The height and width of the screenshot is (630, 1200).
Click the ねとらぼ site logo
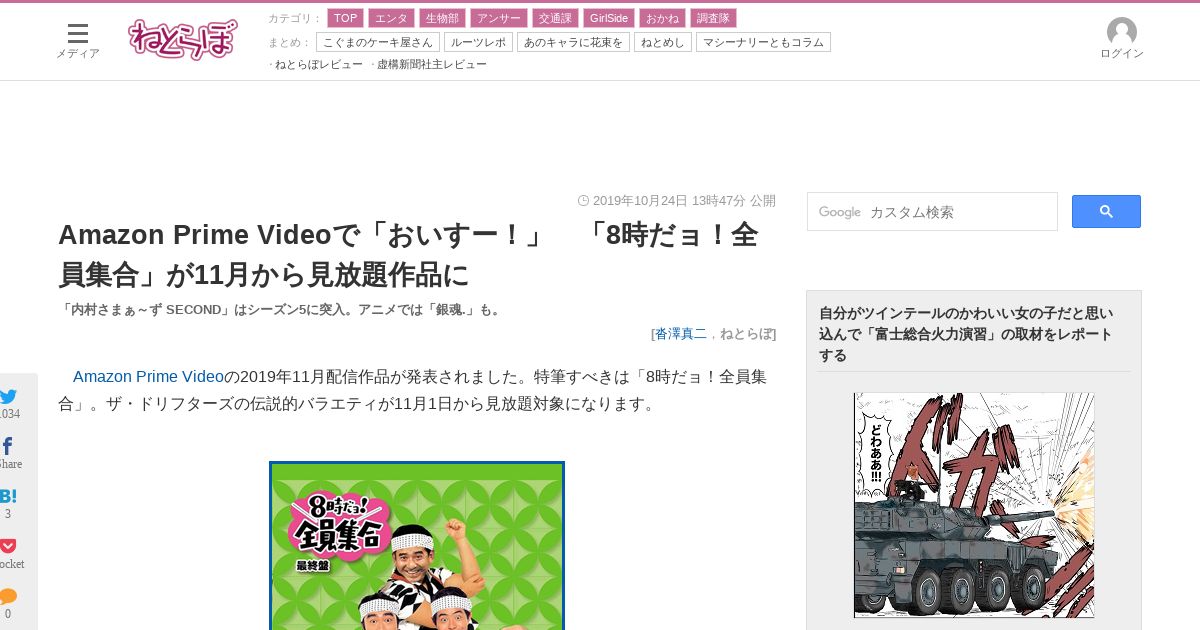point(183,40)
